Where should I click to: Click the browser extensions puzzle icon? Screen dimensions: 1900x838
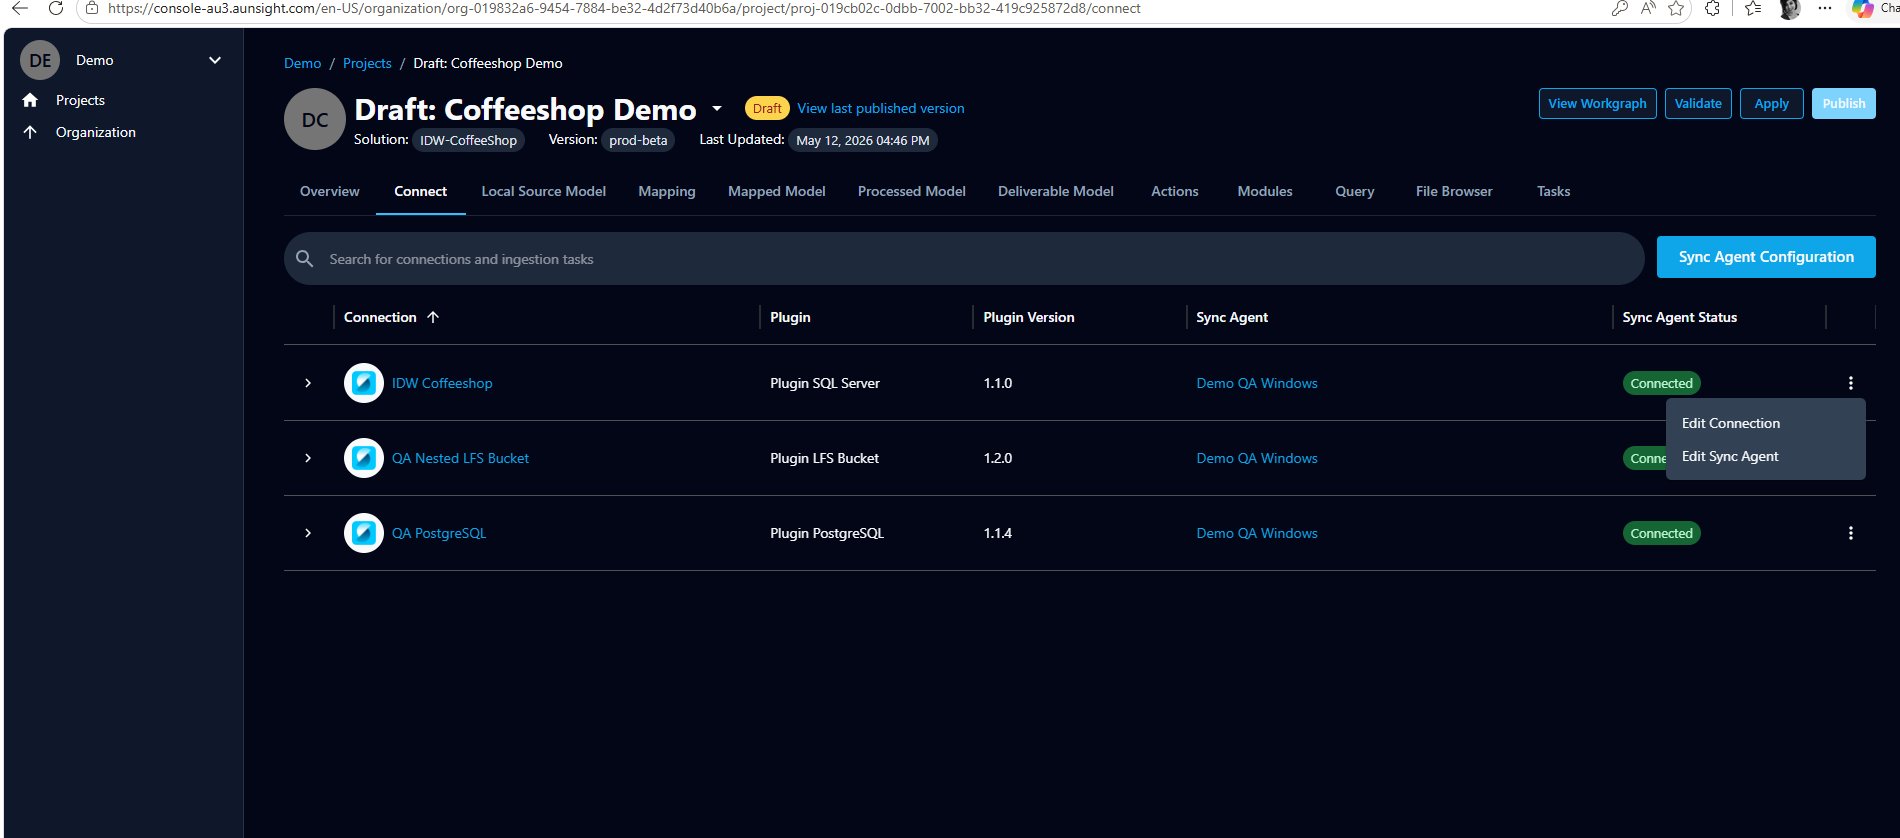(1713, 8)
